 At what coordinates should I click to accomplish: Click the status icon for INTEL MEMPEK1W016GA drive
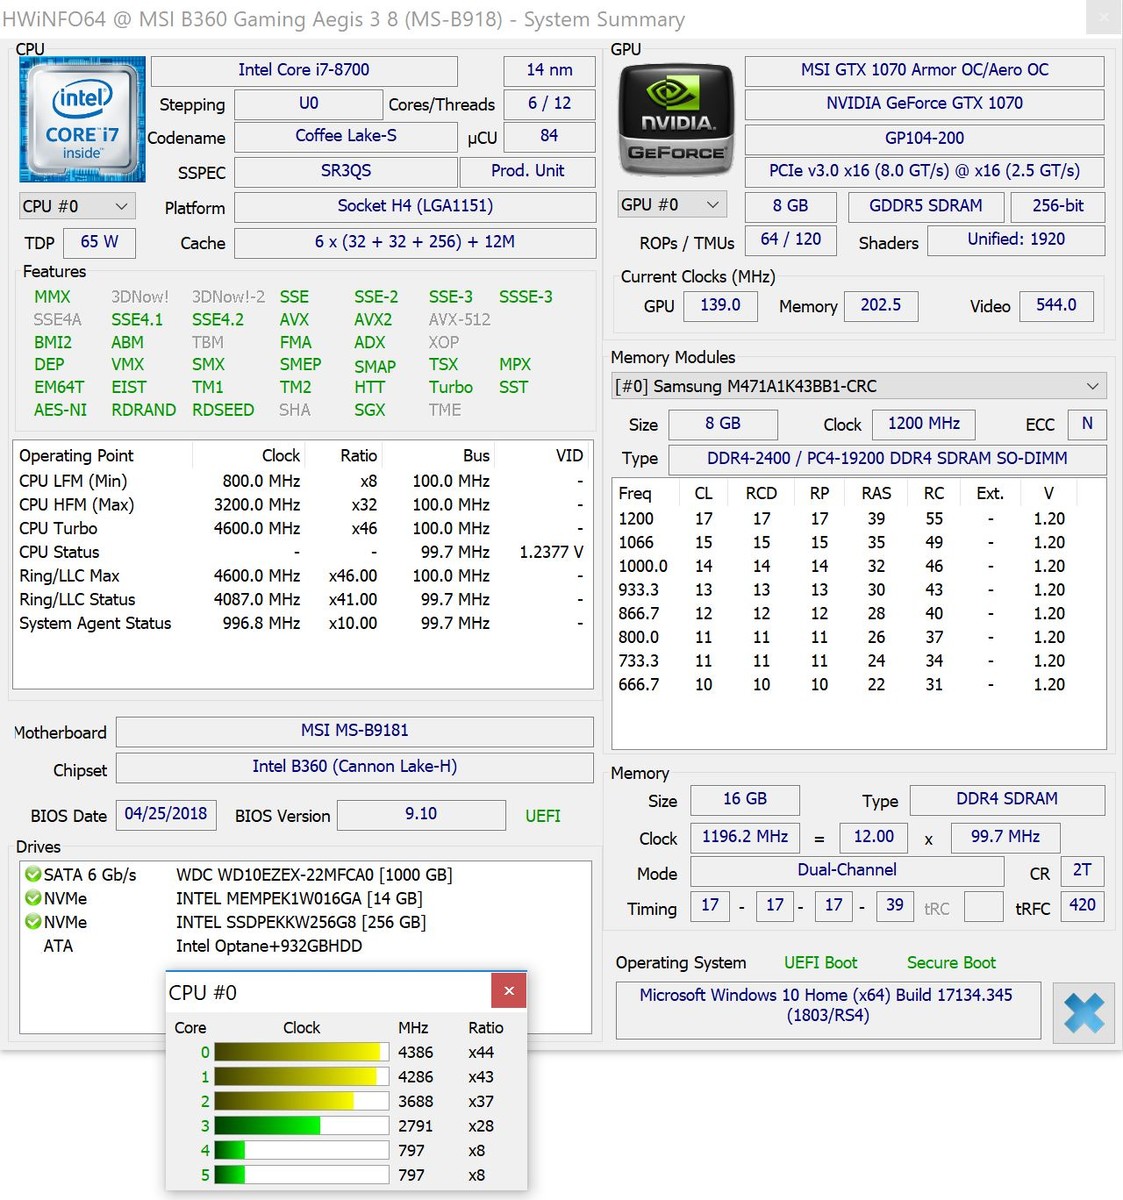point(34,898)
